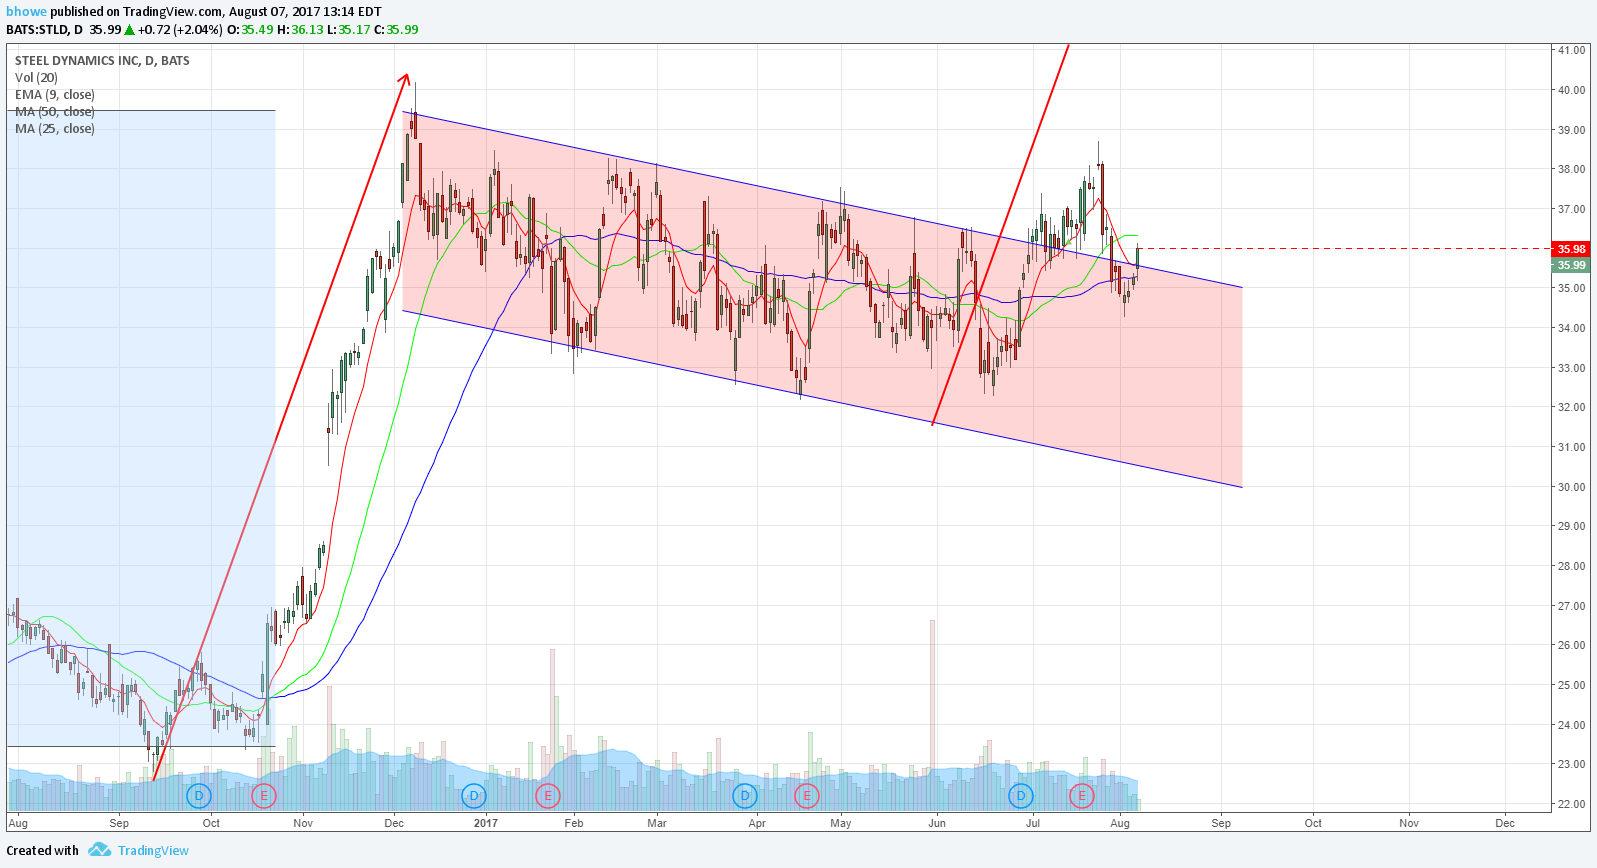Select the earnings marker between Apr and May
Viewport: 1597px width, 868px height.
pos(807,796)
